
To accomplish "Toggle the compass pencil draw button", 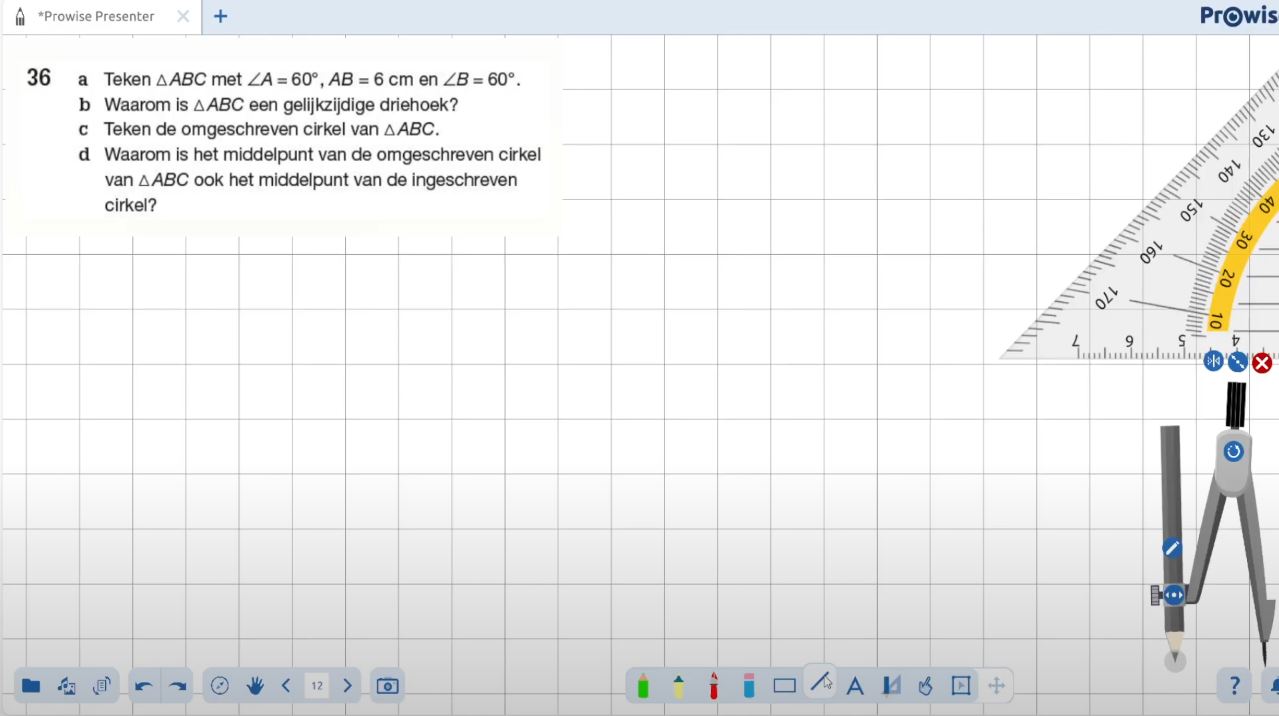I will pyautogui.click(x=1172, y=547).
